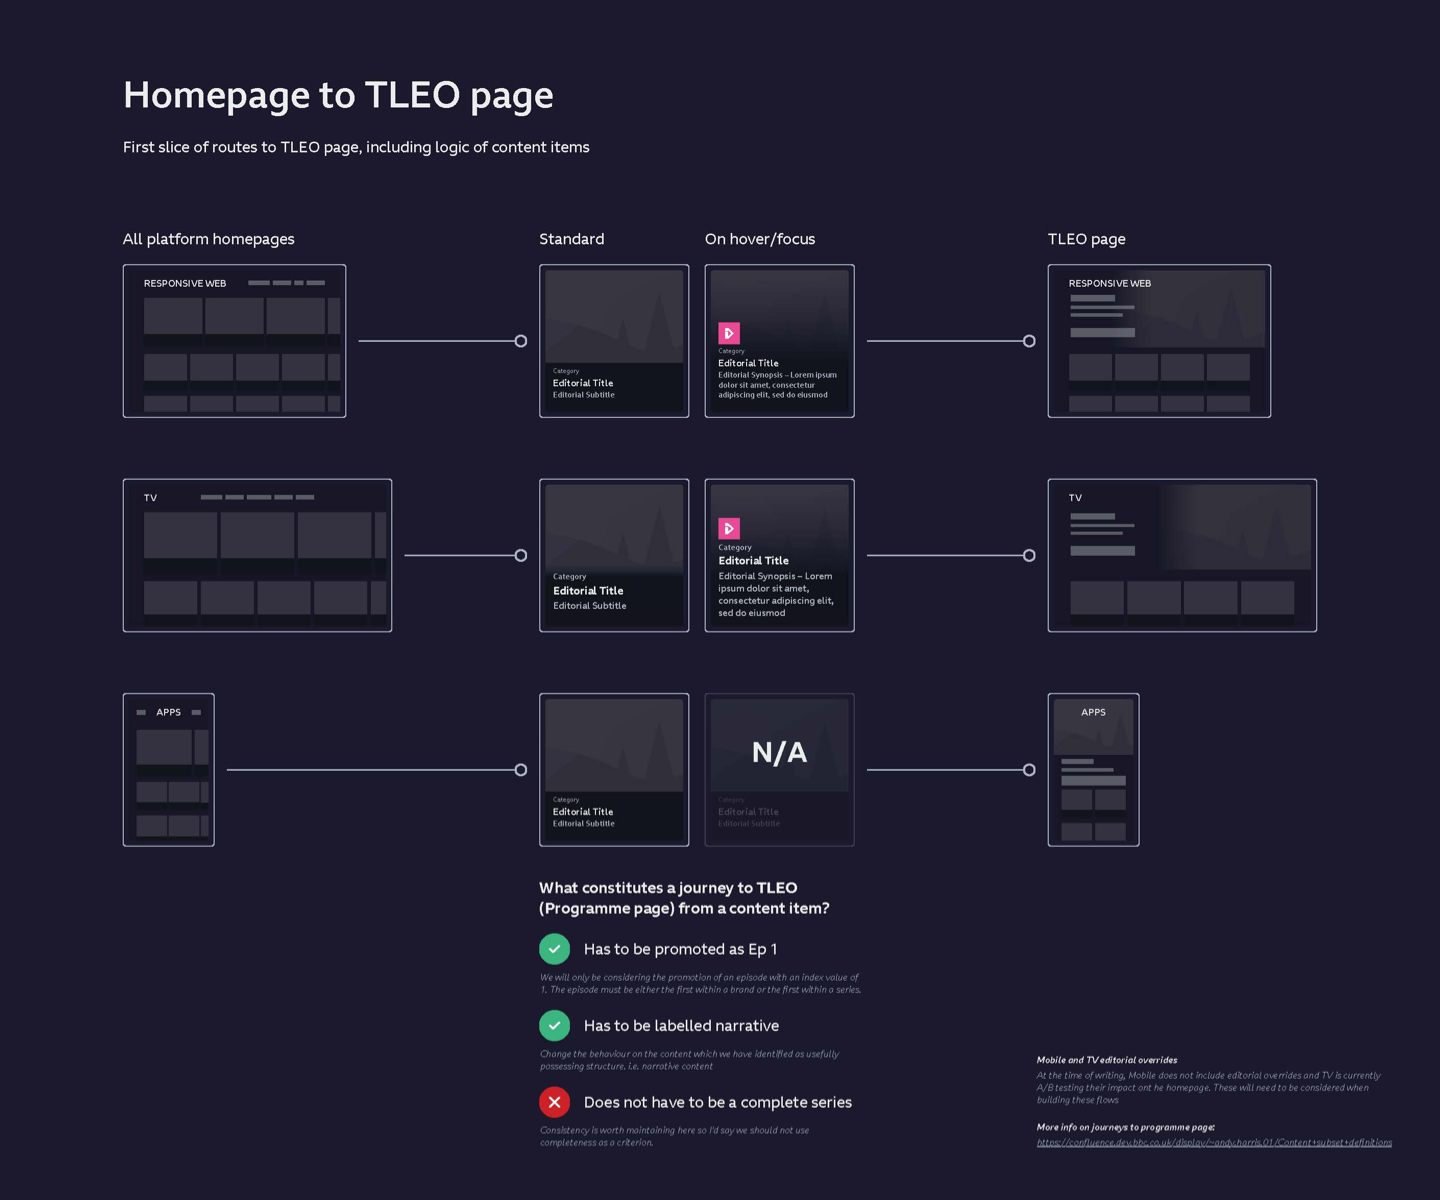This screenshot has width=1440, height=1200.
Task: Click 'Does not have to be a complete series' text
Action: [718, 1102]
